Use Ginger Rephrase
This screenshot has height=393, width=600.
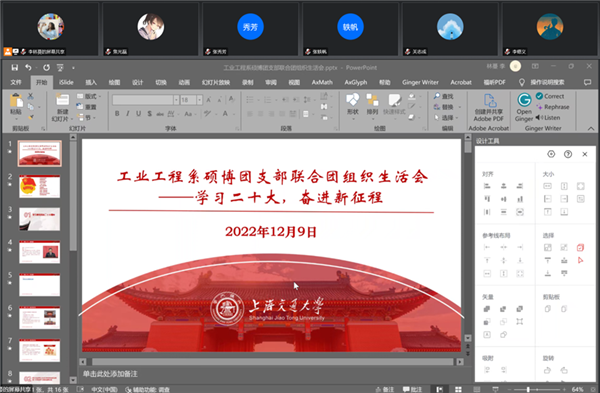[552, 107]
